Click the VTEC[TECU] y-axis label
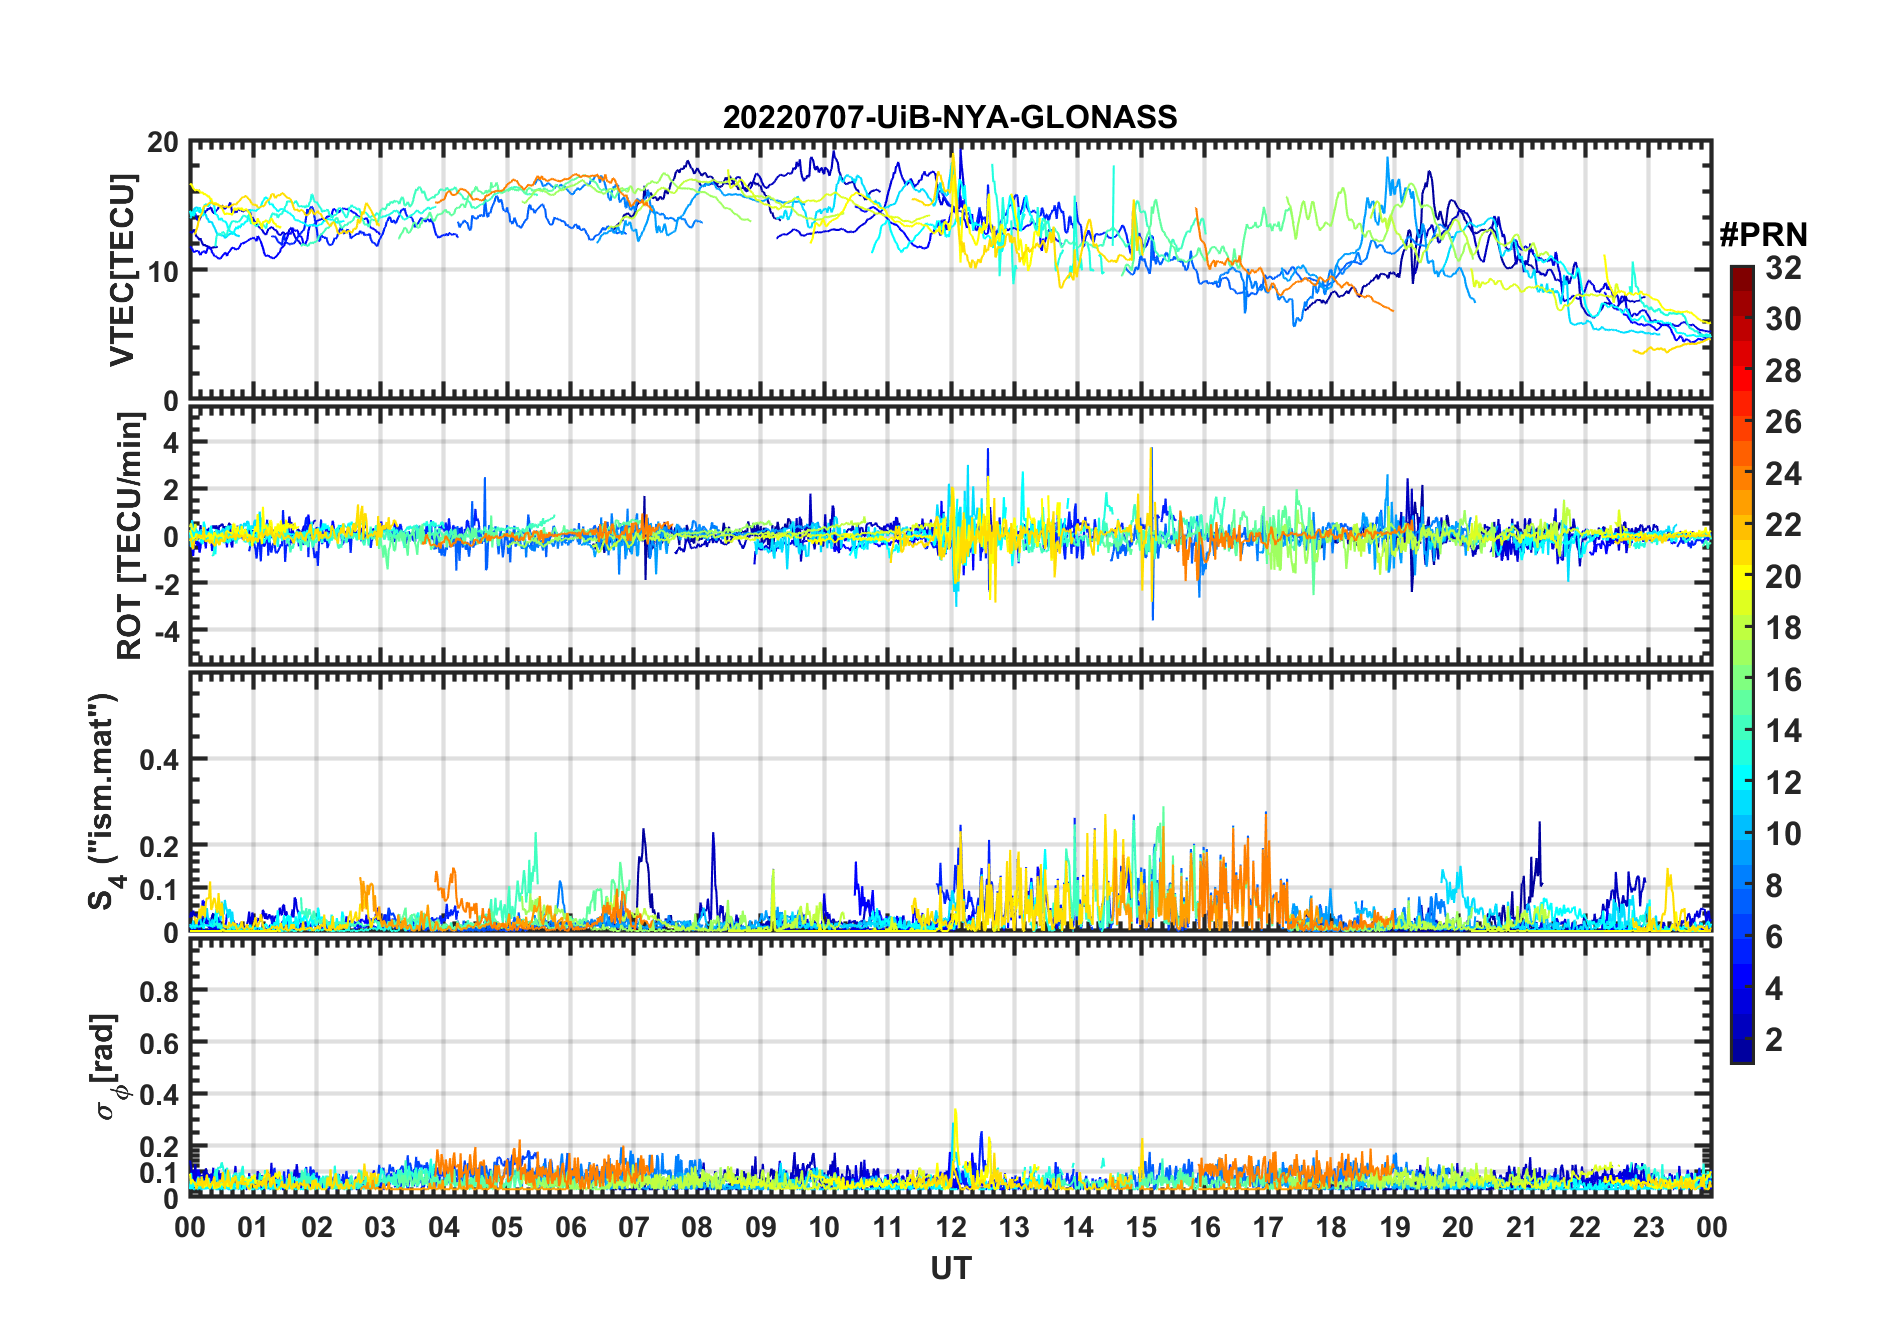This screenshot has width=1902, height=1330. [122, 270]
